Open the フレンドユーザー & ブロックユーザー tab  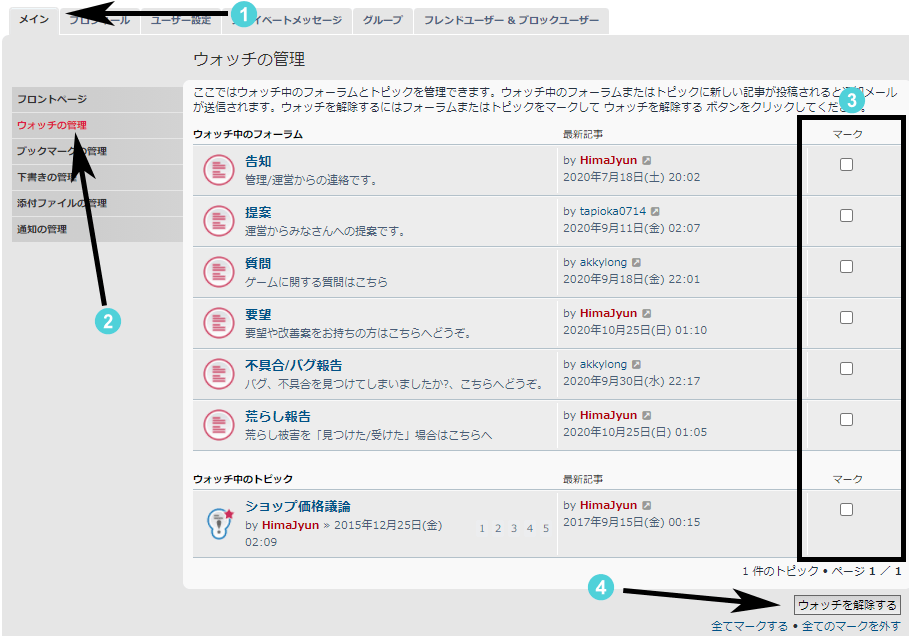pos(510,20)
